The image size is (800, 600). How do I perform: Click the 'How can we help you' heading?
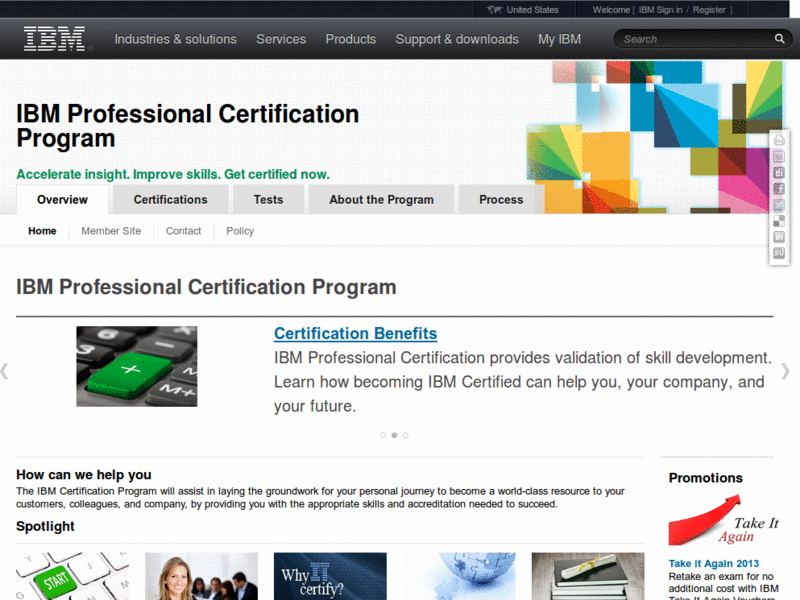tap(84, 474)
